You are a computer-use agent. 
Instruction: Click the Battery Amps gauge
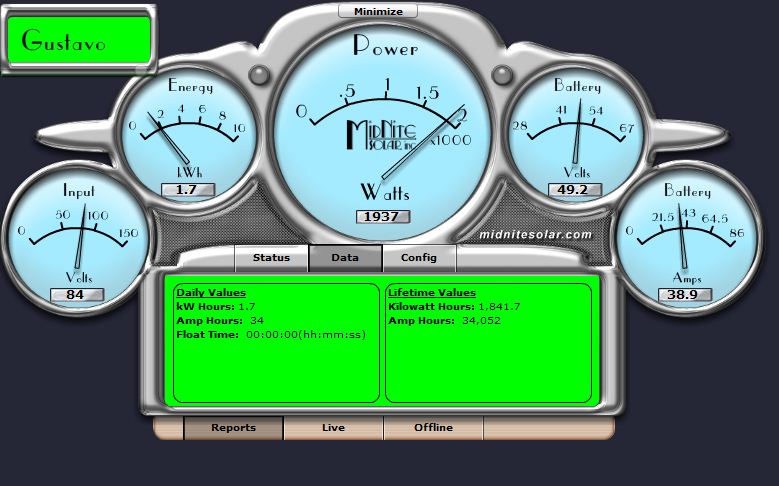tap(687, 240)
